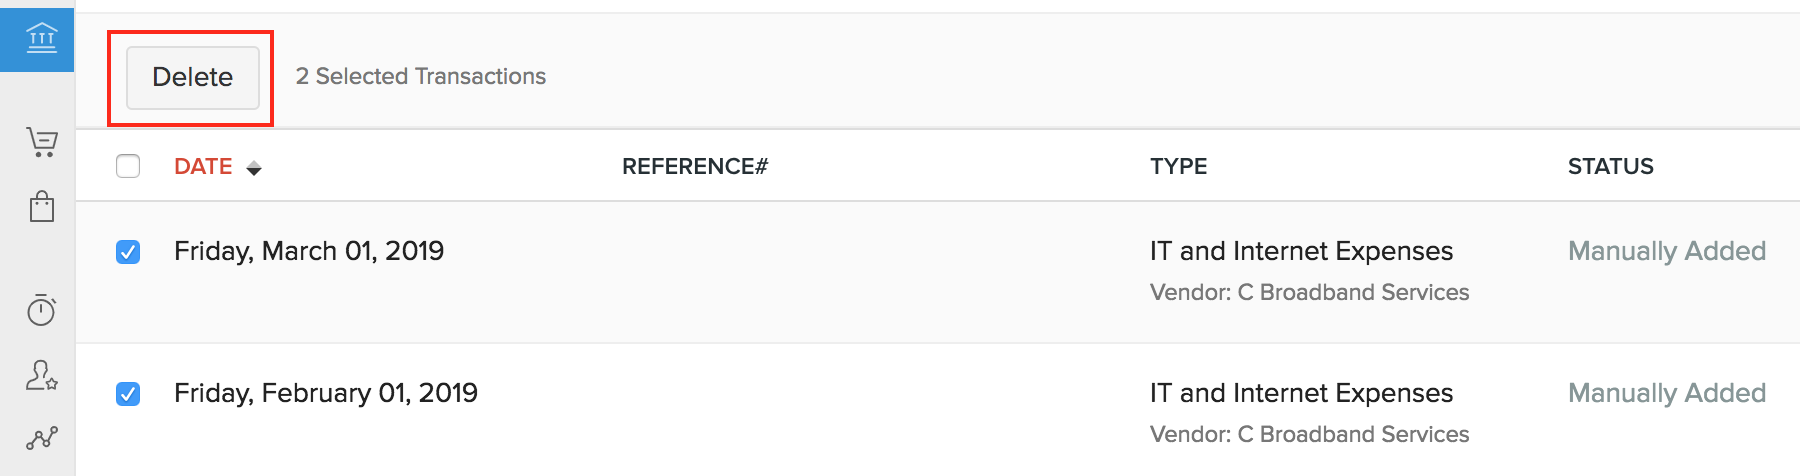Open the Purchases shopping bag icon
Image resolution: width=1800 pixels, height=476 pixels.
[42, 206]
